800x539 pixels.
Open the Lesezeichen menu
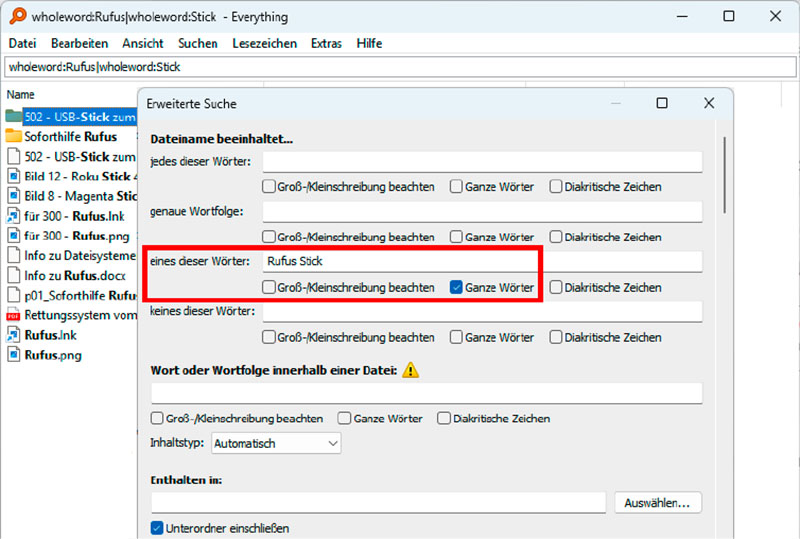265,43
